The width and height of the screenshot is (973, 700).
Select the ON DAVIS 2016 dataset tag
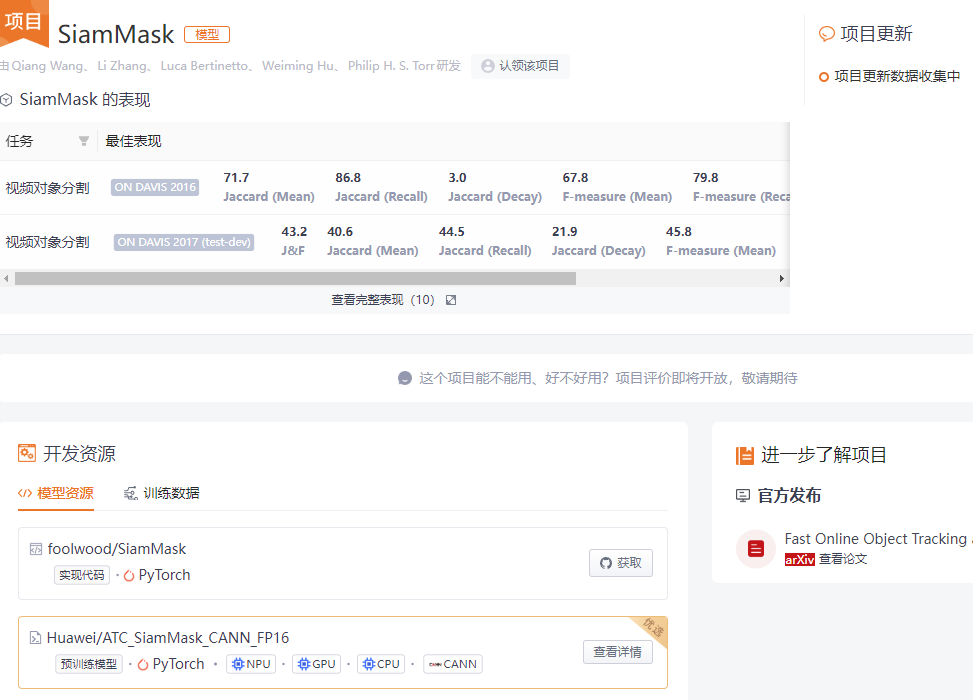point(155,187)
